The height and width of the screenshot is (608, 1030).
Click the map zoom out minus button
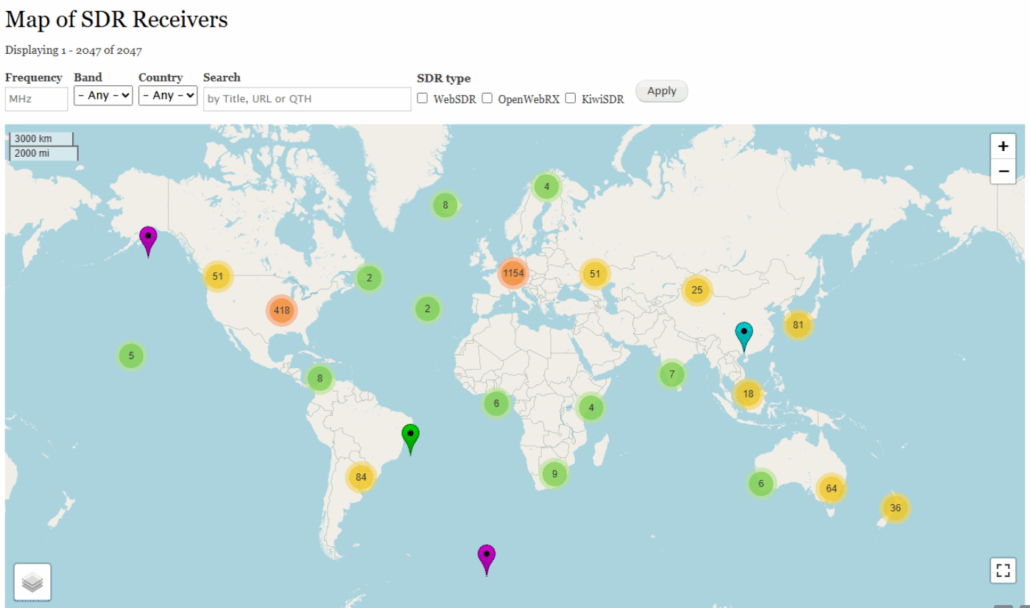[1003, 172]
